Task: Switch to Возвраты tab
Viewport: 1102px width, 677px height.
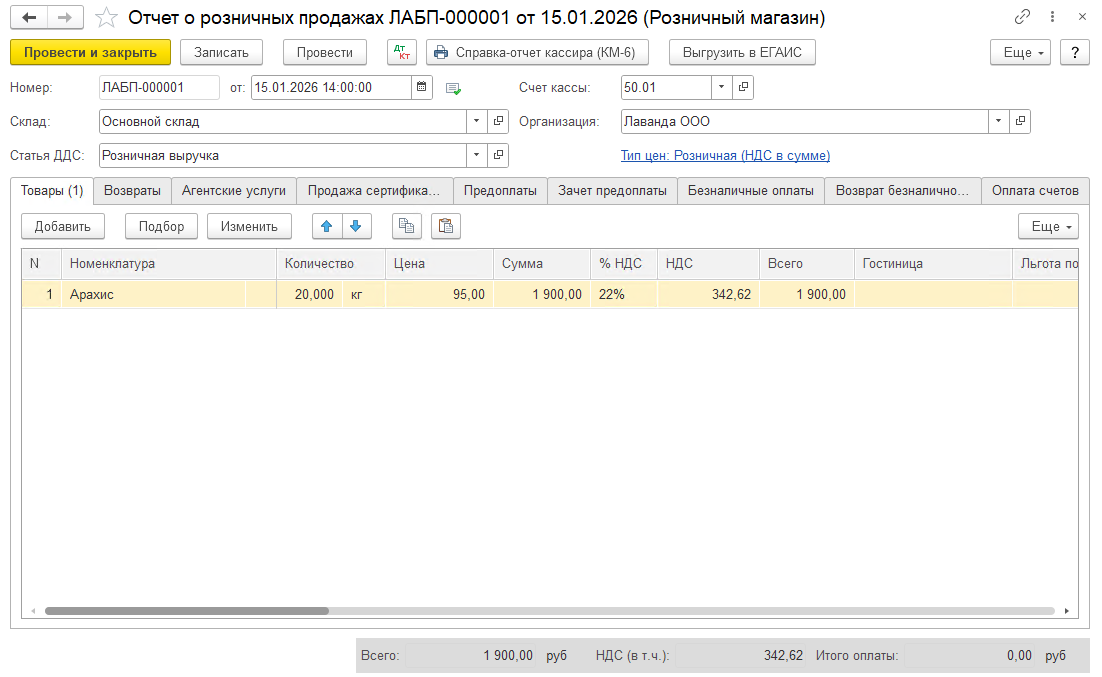Action: [x=132, y=191]
